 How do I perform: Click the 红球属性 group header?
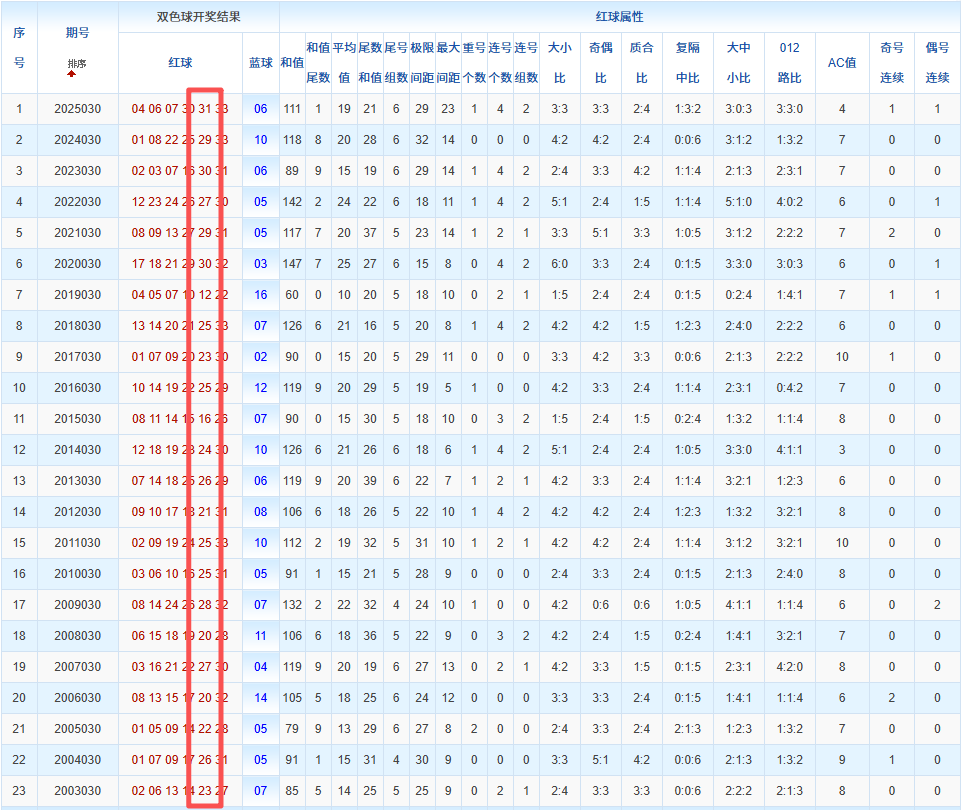pos(619,17)
